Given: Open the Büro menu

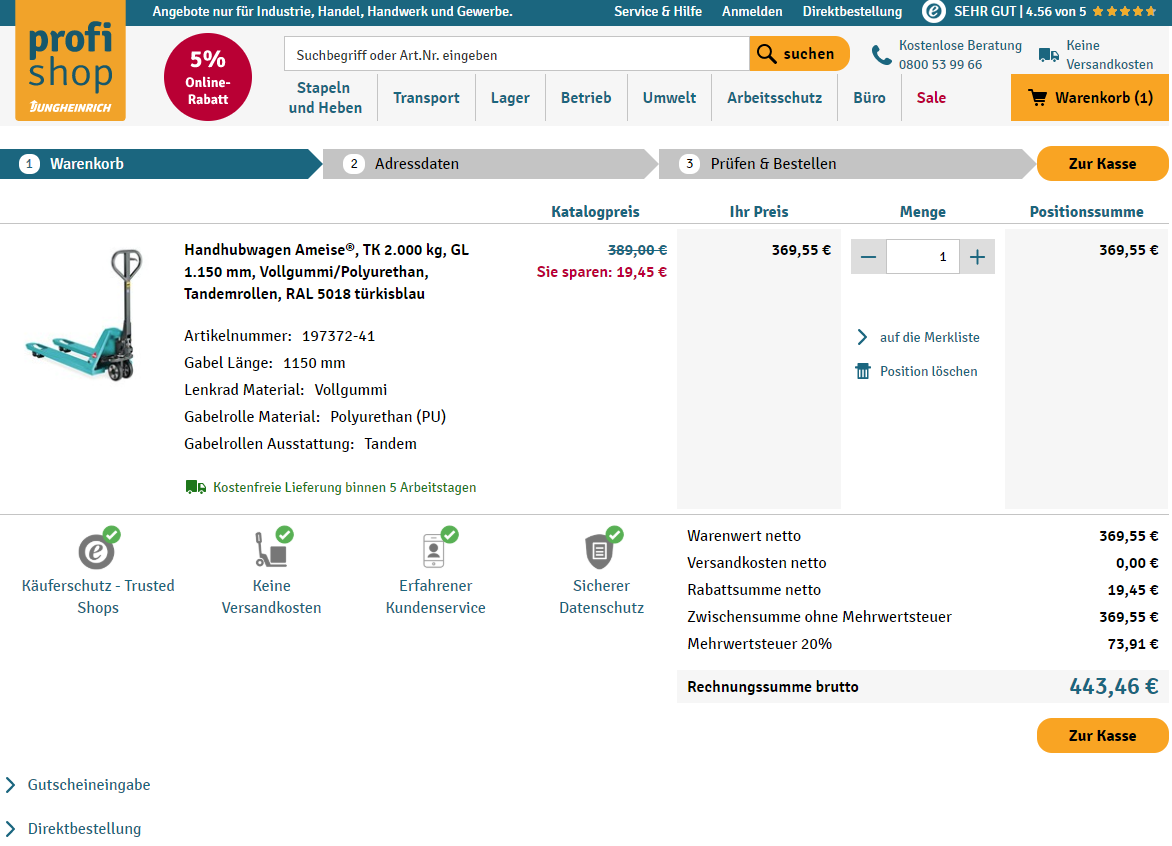Looking at the screenshot, I should pos(869,98).
